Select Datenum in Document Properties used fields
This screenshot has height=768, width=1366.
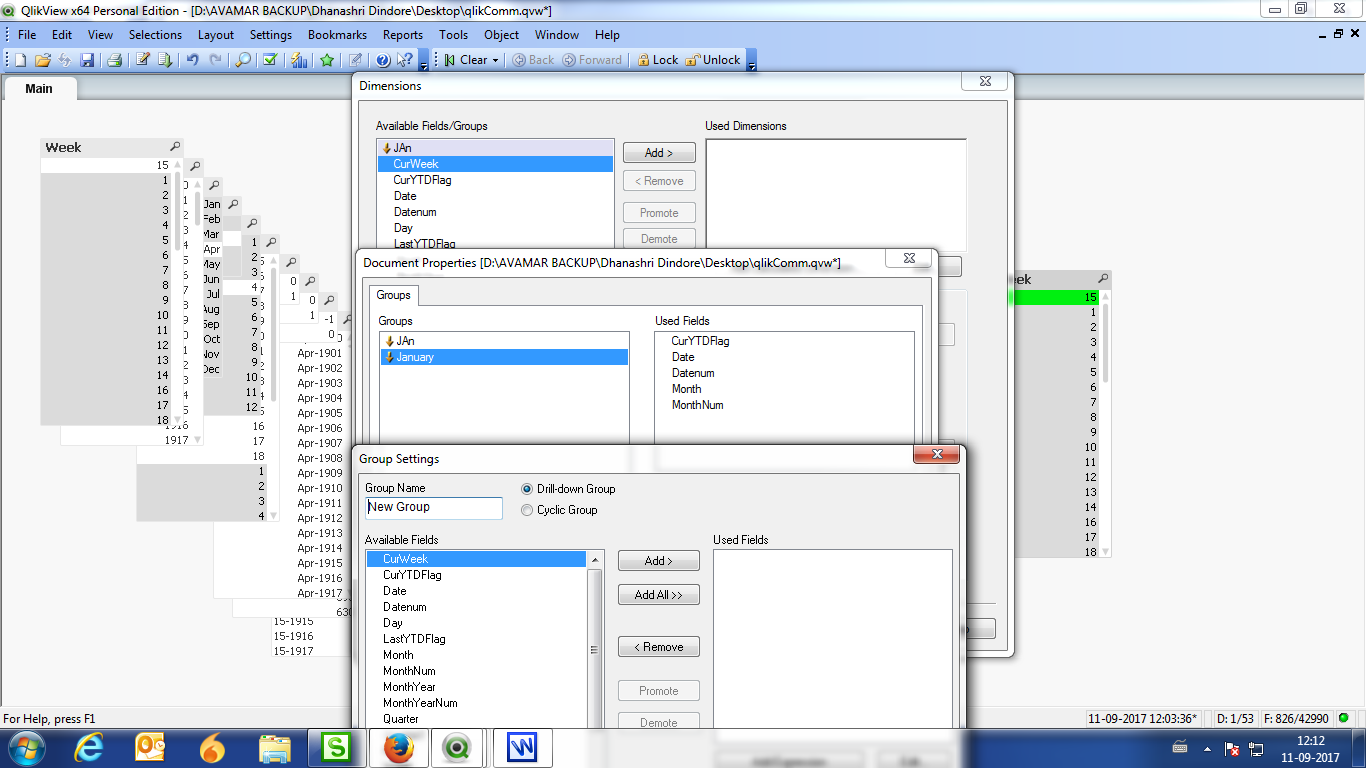pos(693,373)
